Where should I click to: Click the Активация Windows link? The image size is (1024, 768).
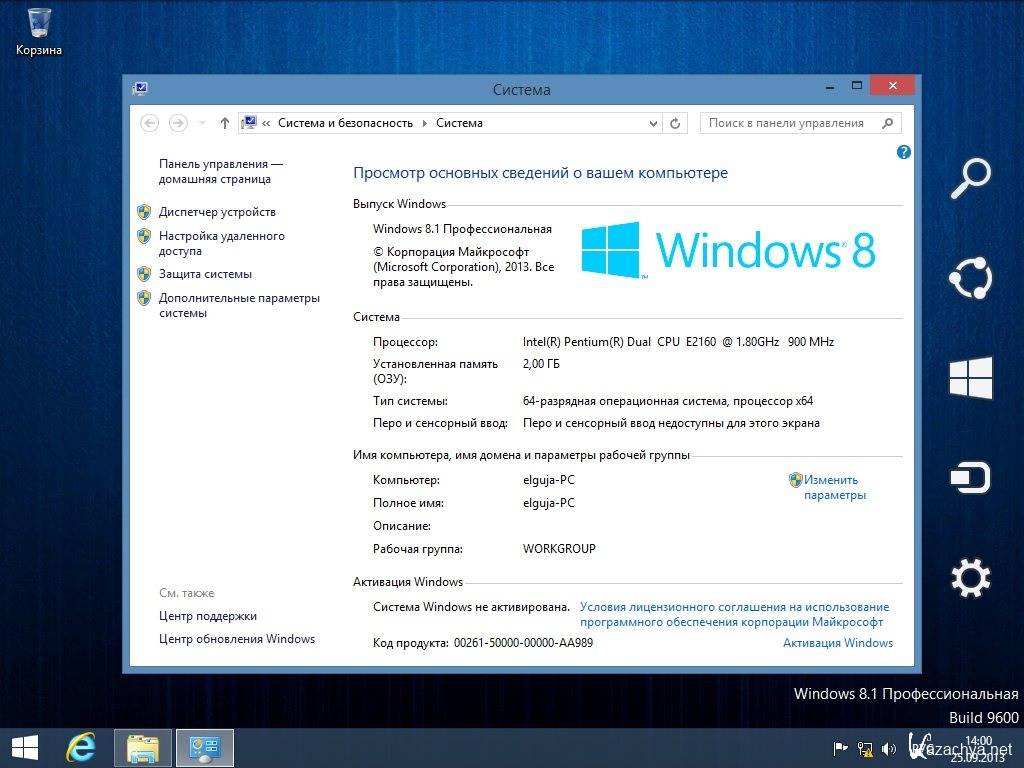[x=837, y=643]
